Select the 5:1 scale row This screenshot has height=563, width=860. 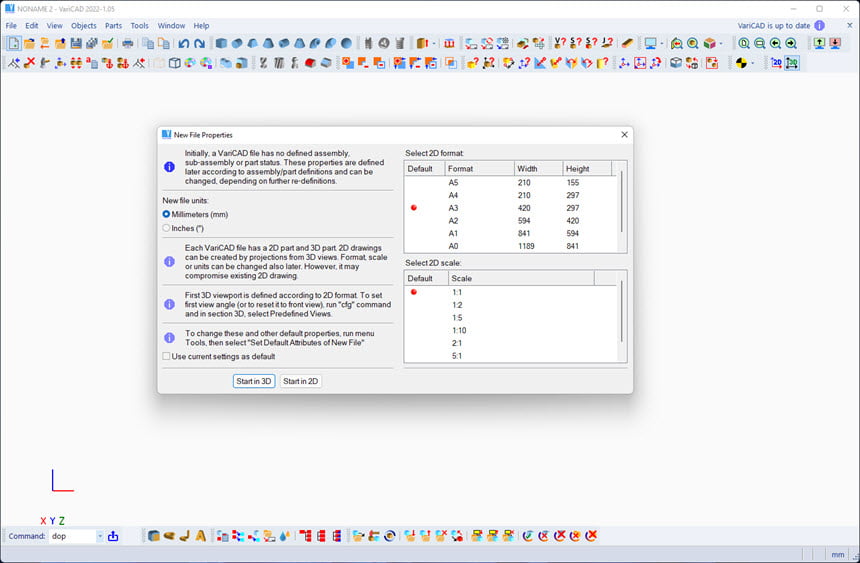[x=511, y=356]
